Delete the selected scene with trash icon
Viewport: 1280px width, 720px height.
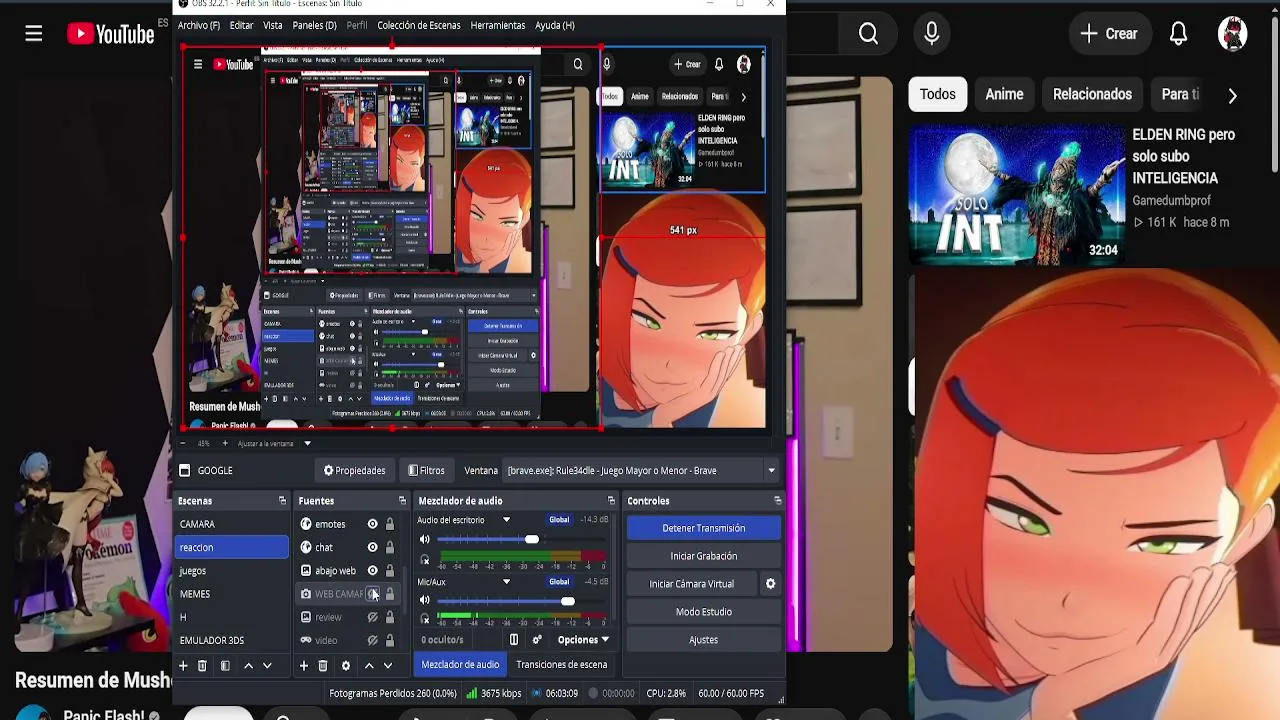(202, 666)
